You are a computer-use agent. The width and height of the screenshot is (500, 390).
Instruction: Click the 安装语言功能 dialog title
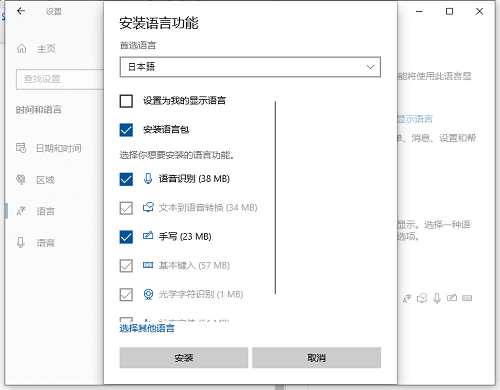pyautogui.click(x=159, y=23)
